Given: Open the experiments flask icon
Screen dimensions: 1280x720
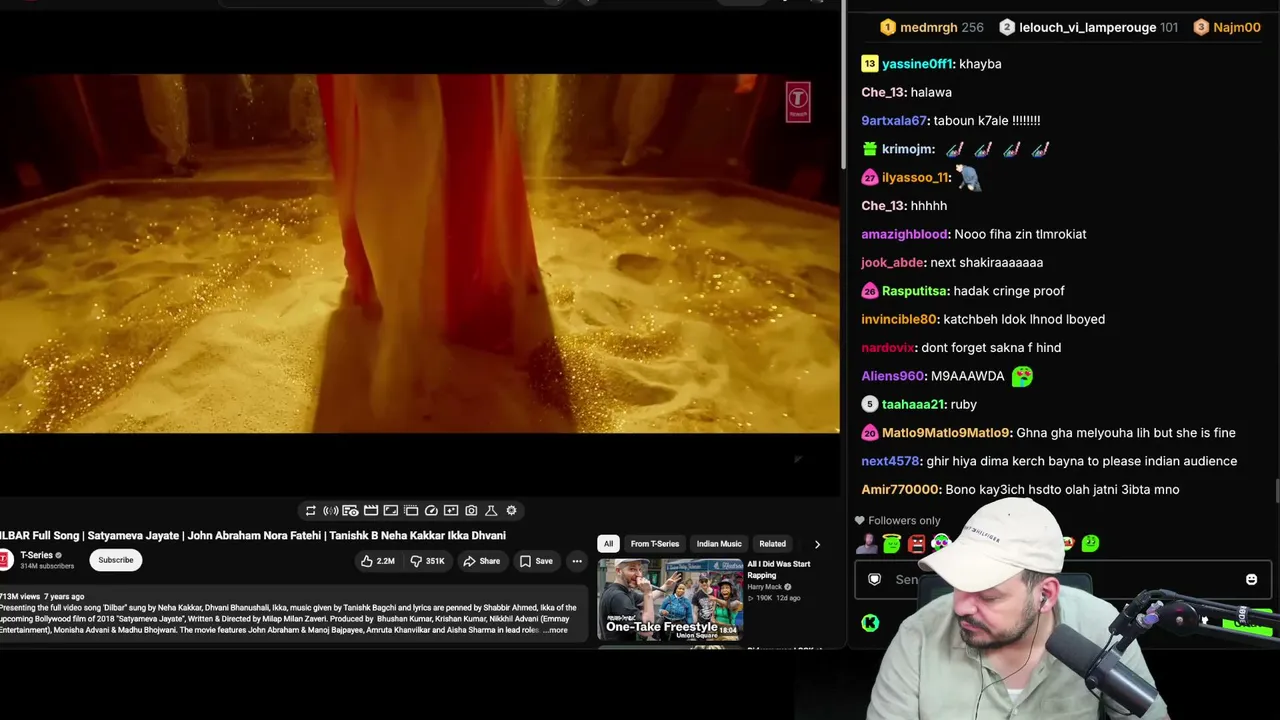Looking at the screenshot, I should 491,511.
